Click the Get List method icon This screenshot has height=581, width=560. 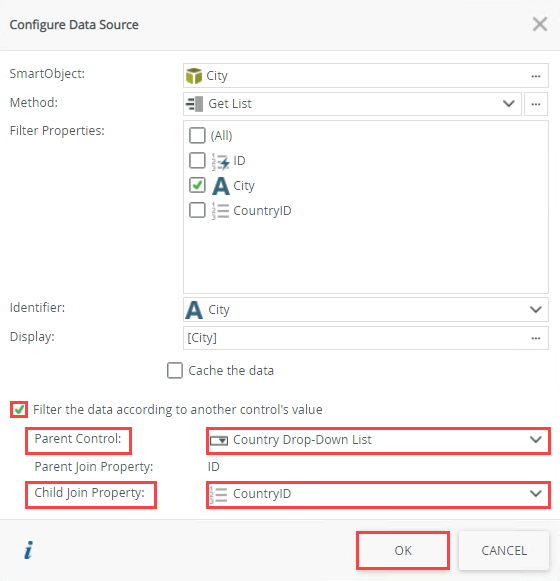[195, 104]
